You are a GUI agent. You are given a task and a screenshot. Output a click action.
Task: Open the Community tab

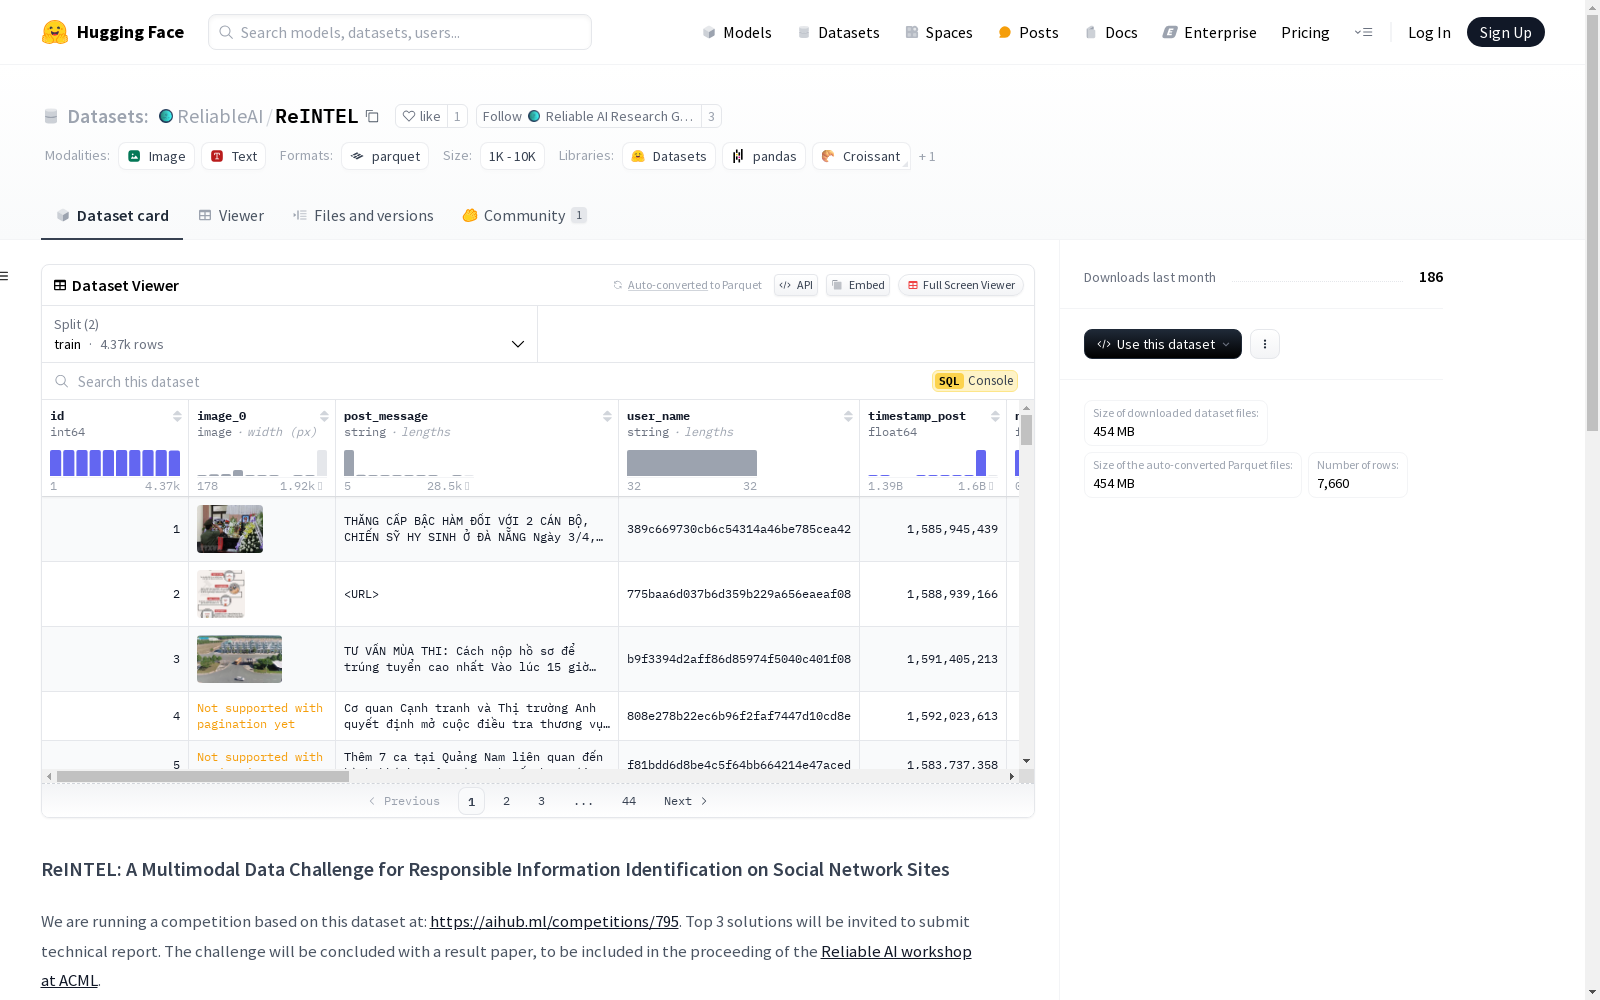[x=525, y=216]
